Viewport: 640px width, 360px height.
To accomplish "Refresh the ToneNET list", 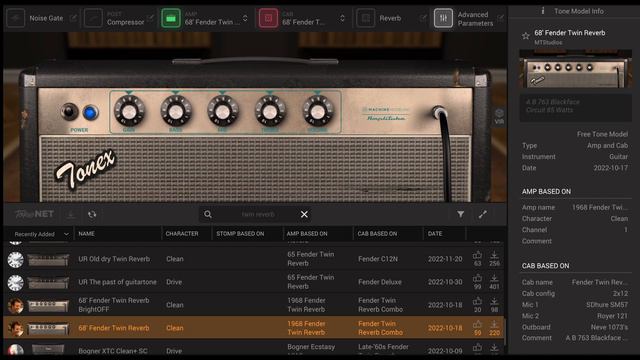I will pyautogui.click(x=92, y=214).
